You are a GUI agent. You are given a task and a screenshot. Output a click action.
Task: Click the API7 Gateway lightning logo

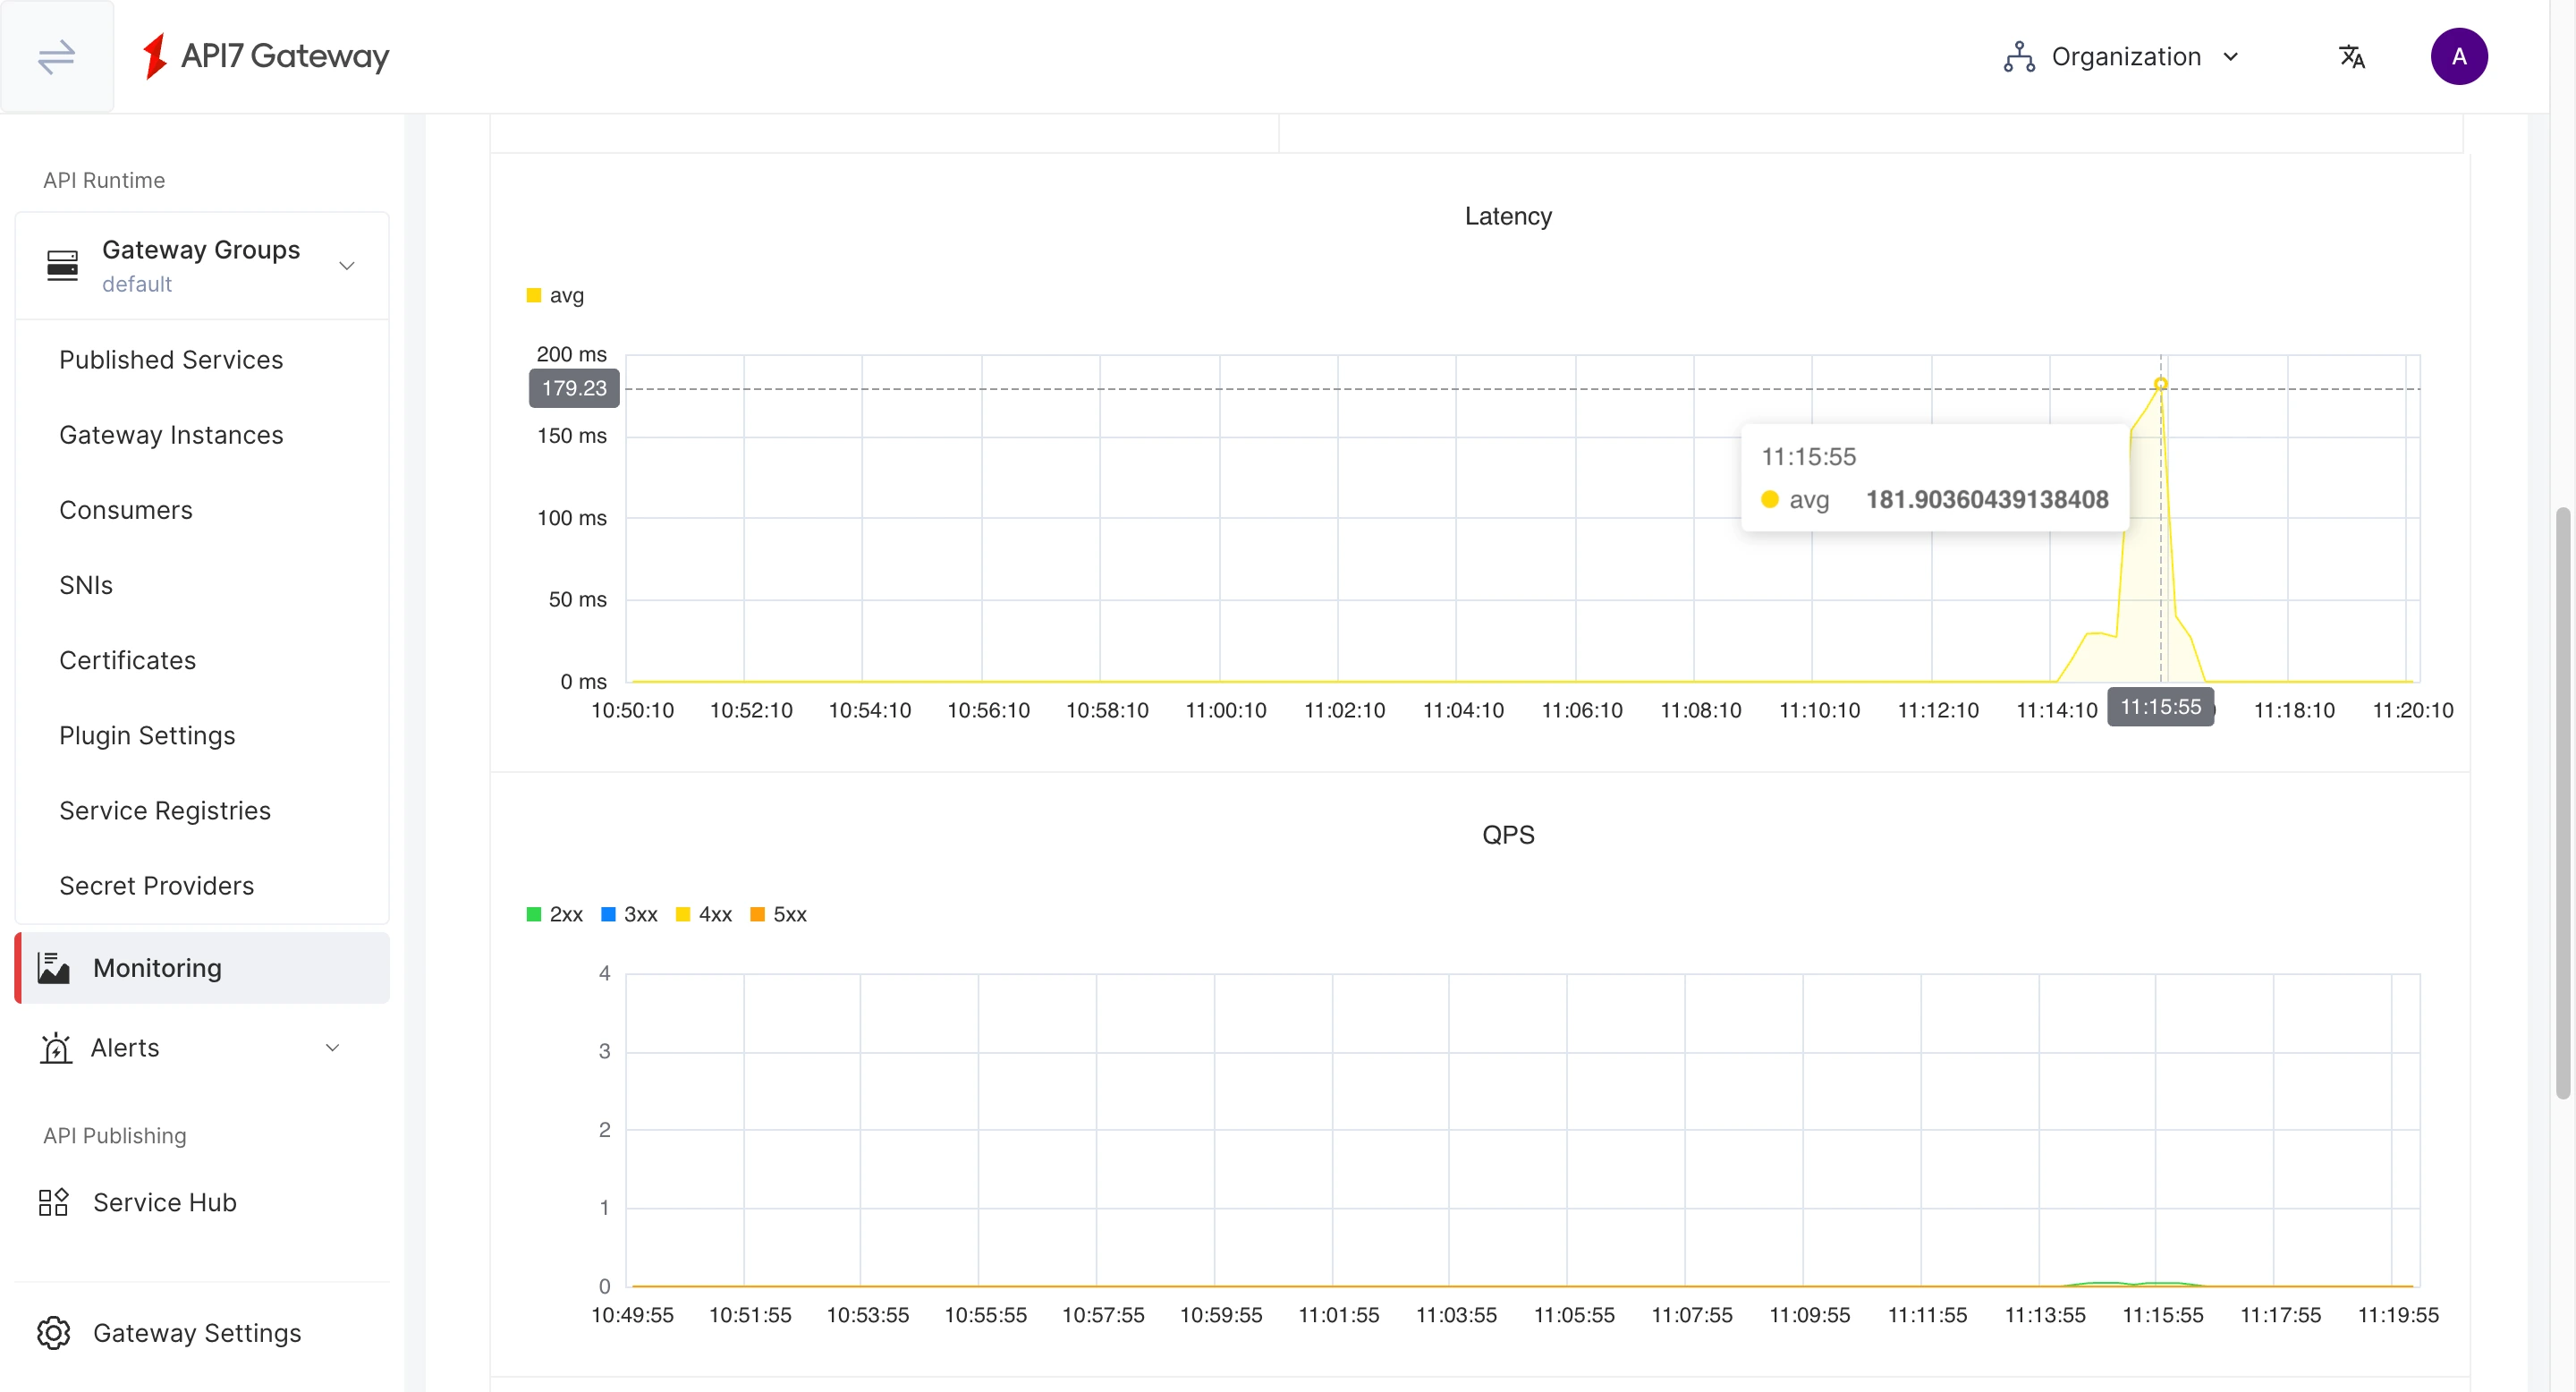click(154, 56)
